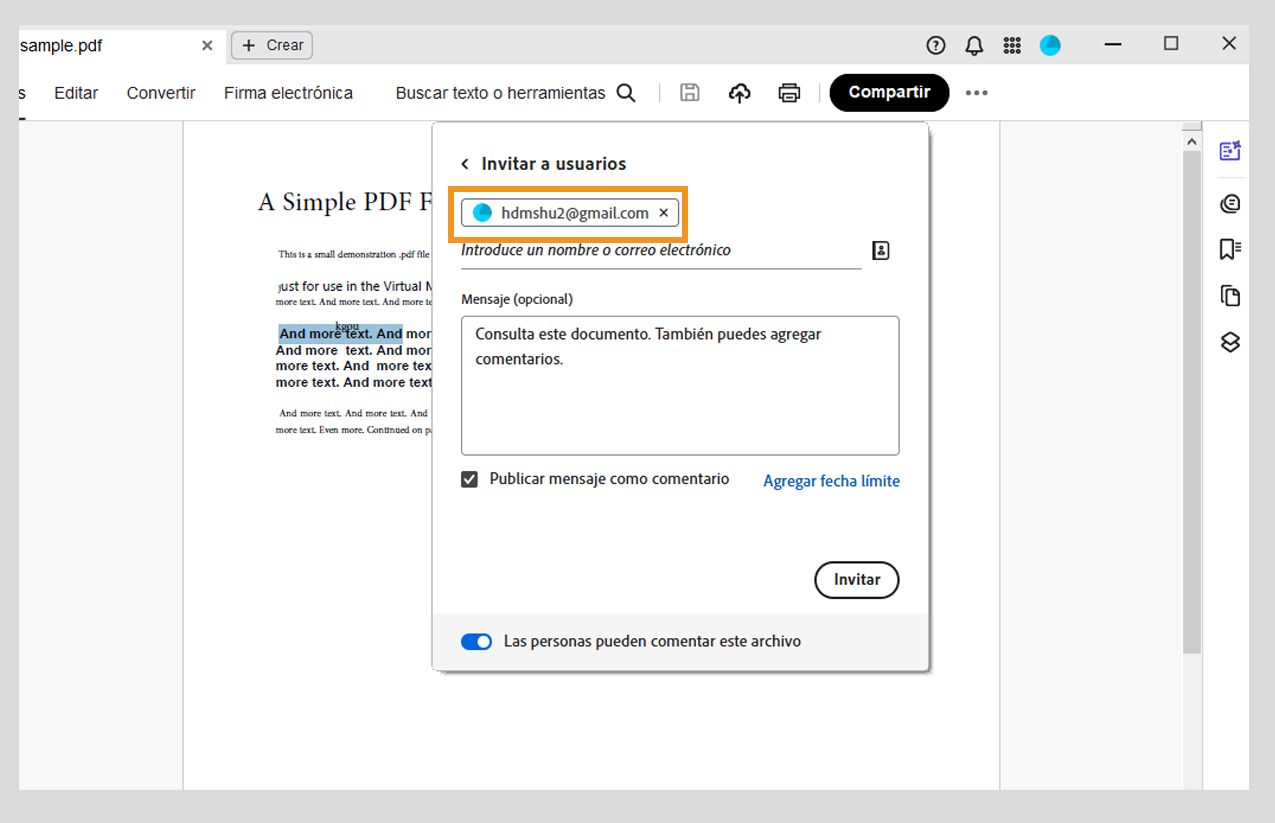Image resolution: width=1275 pixels, height=823 pixels.
Task: Go back with the Invitar a usuarios chevron
Action: pos(464,163)
